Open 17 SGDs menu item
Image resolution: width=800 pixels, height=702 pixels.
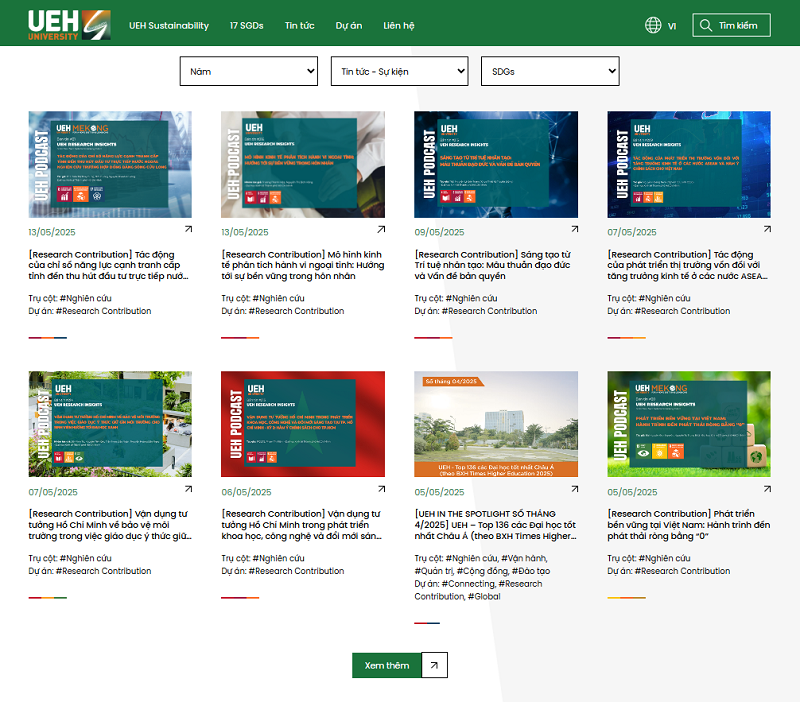[x=246, y=26]
